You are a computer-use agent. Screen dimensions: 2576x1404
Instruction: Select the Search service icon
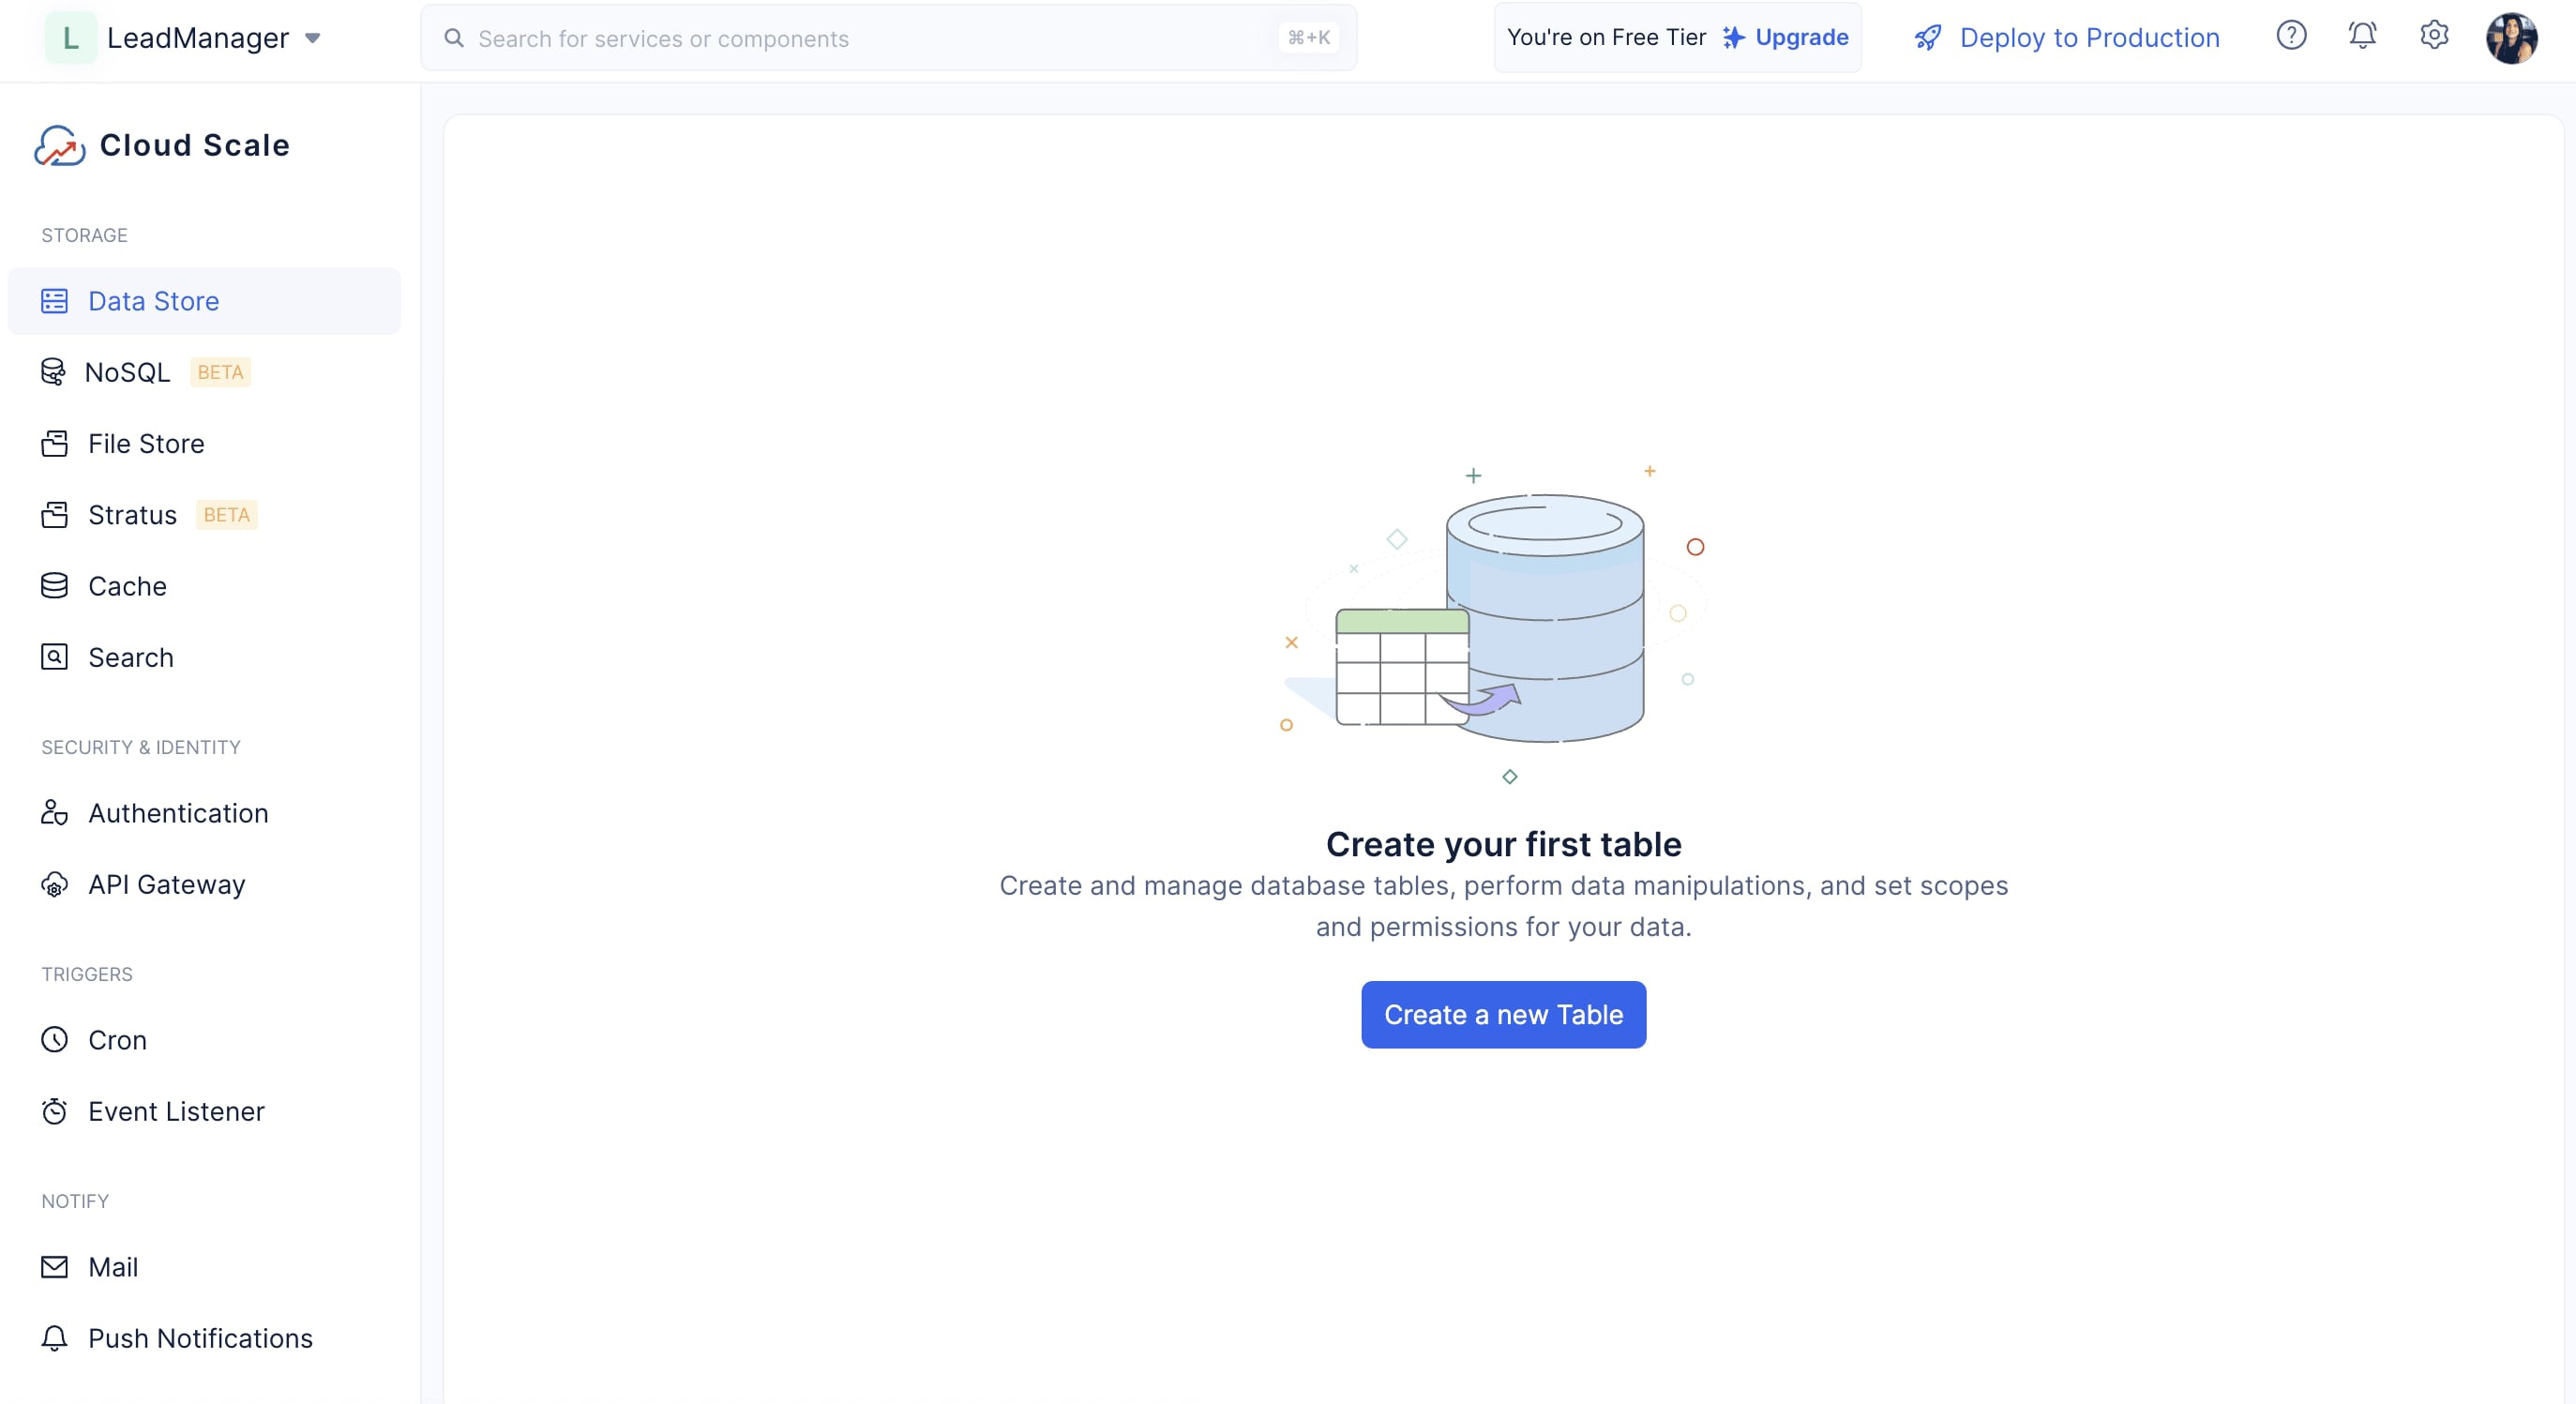point(53,656)
